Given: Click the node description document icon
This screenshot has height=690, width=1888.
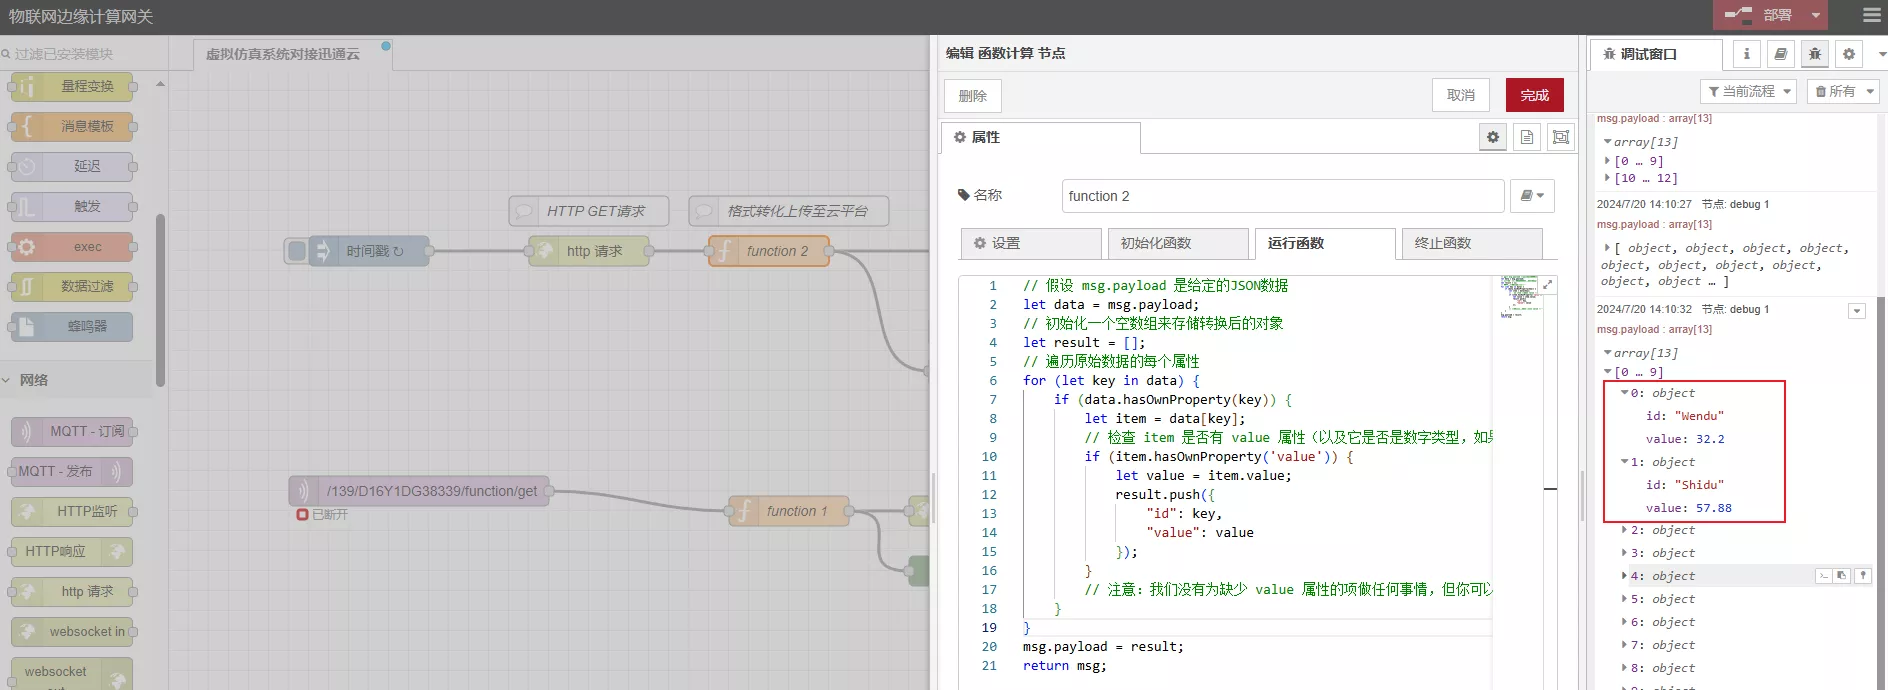Looking at the screenshot, I should pos(1527,137).
